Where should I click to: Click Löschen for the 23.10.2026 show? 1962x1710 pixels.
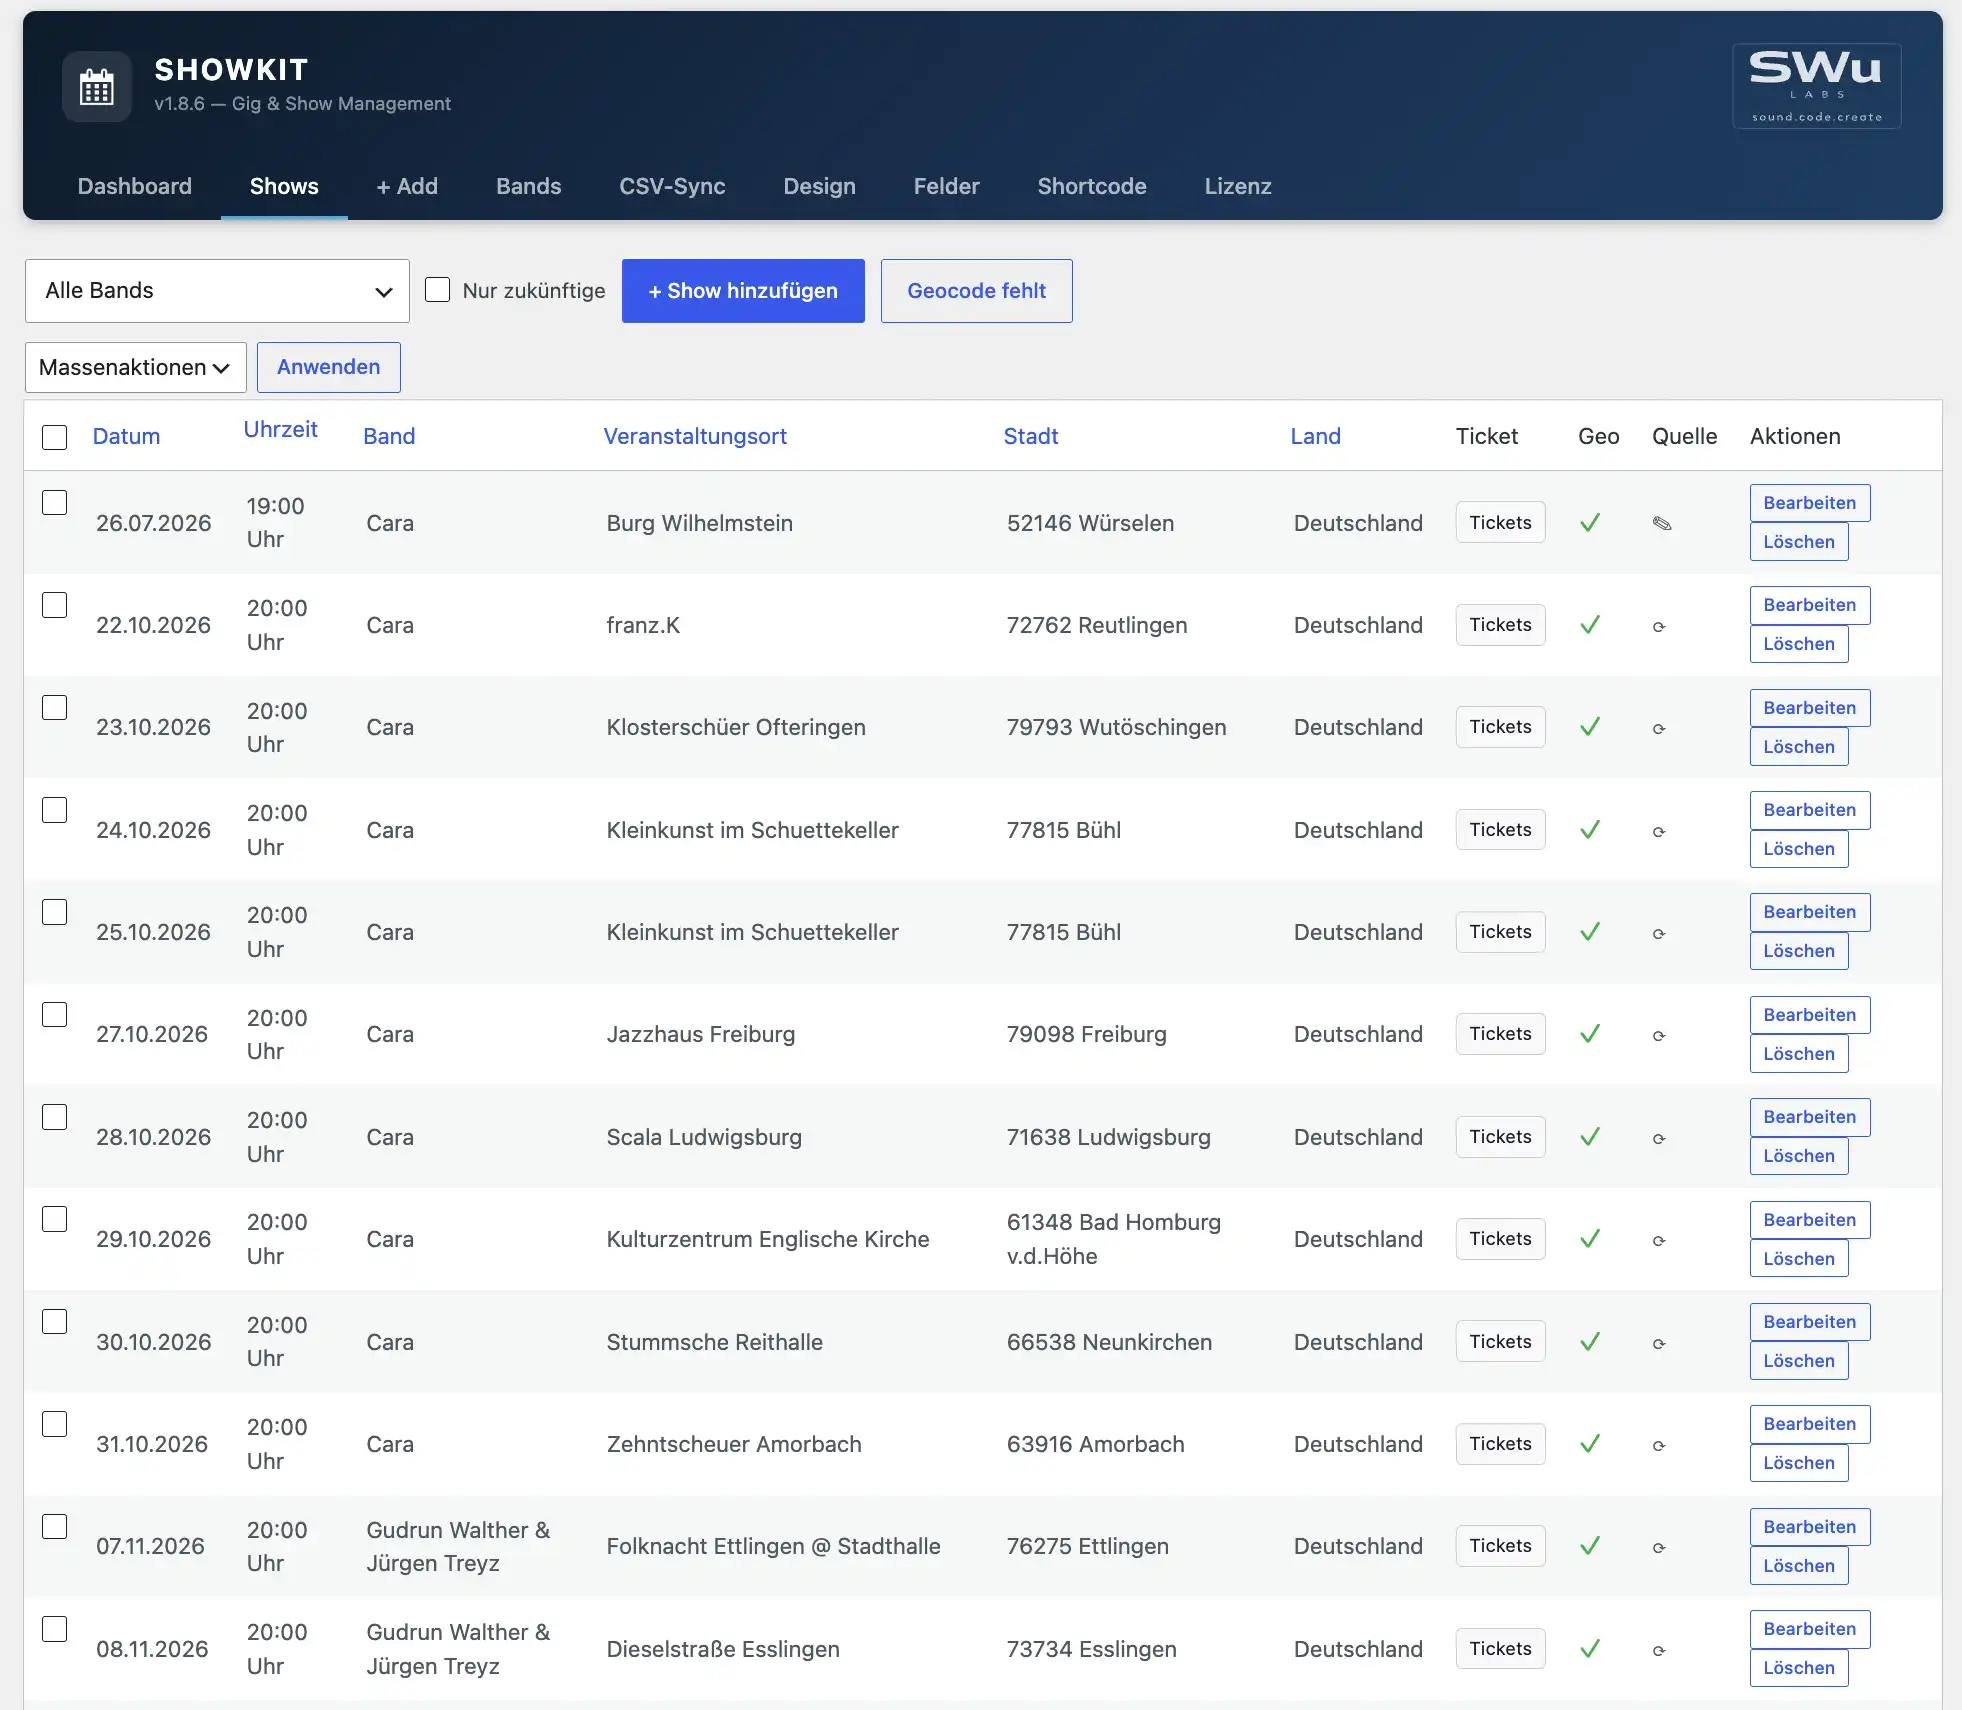tap(1799, 747)
